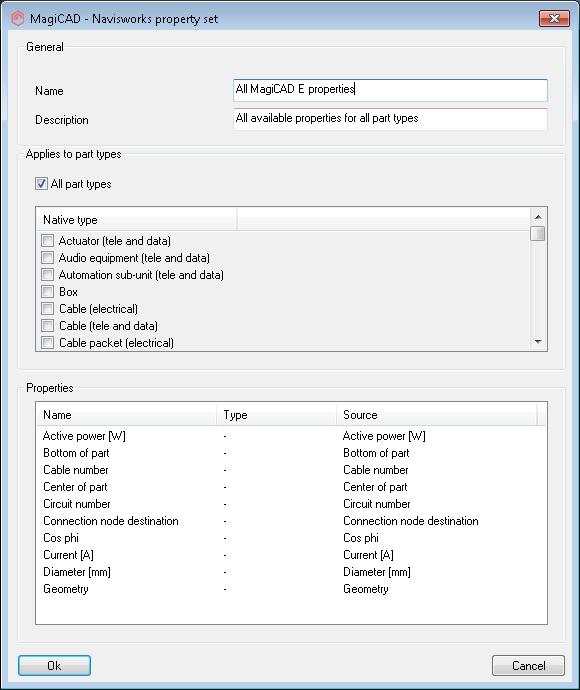
Task: Click the Cancel button
Action: click(528, 665)
